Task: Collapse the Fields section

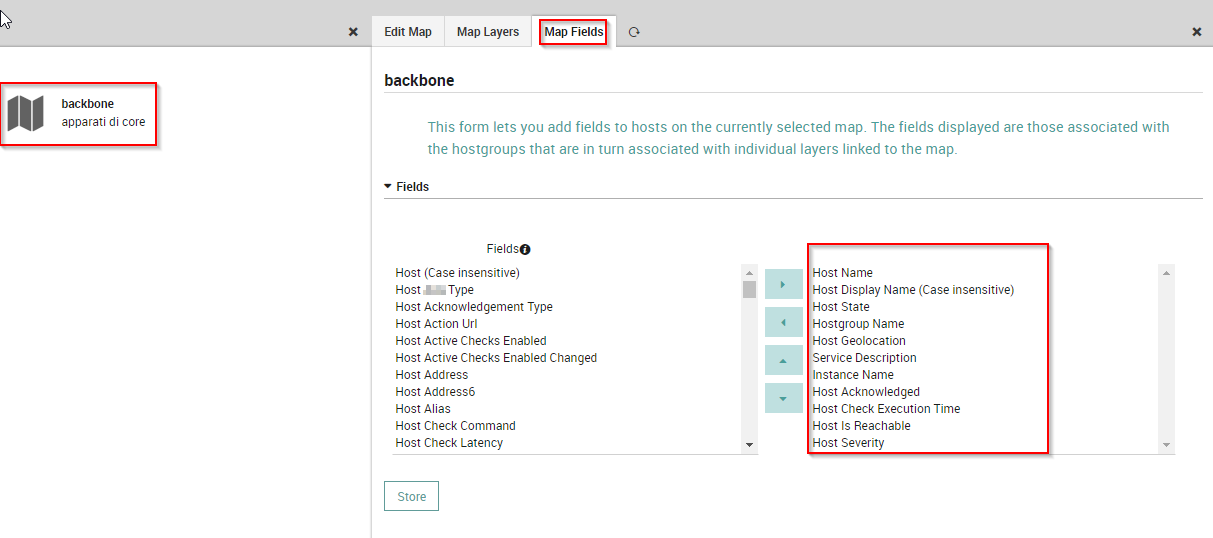Action: pos(389,187)
